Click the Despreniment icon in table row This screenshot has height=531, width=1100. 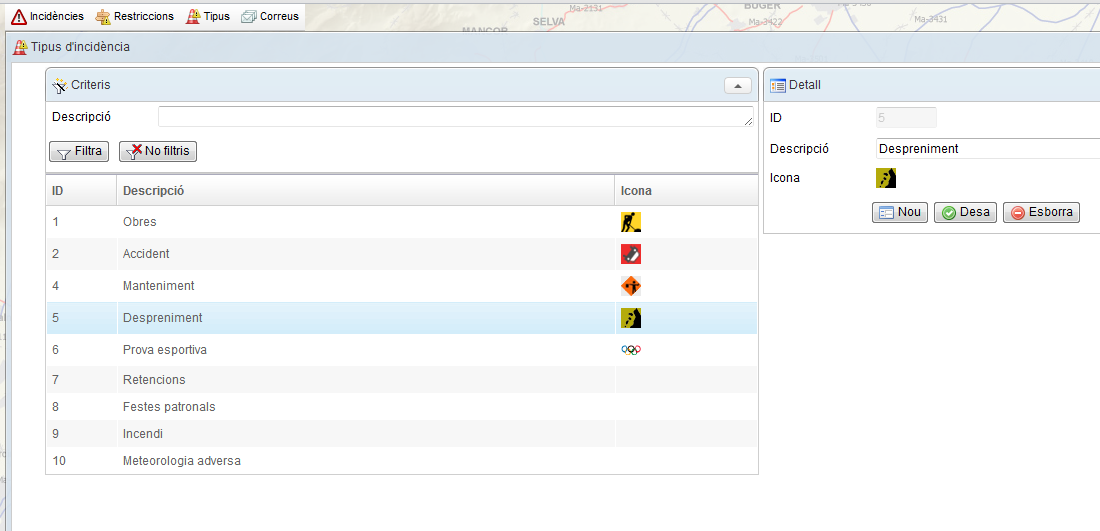630,318
